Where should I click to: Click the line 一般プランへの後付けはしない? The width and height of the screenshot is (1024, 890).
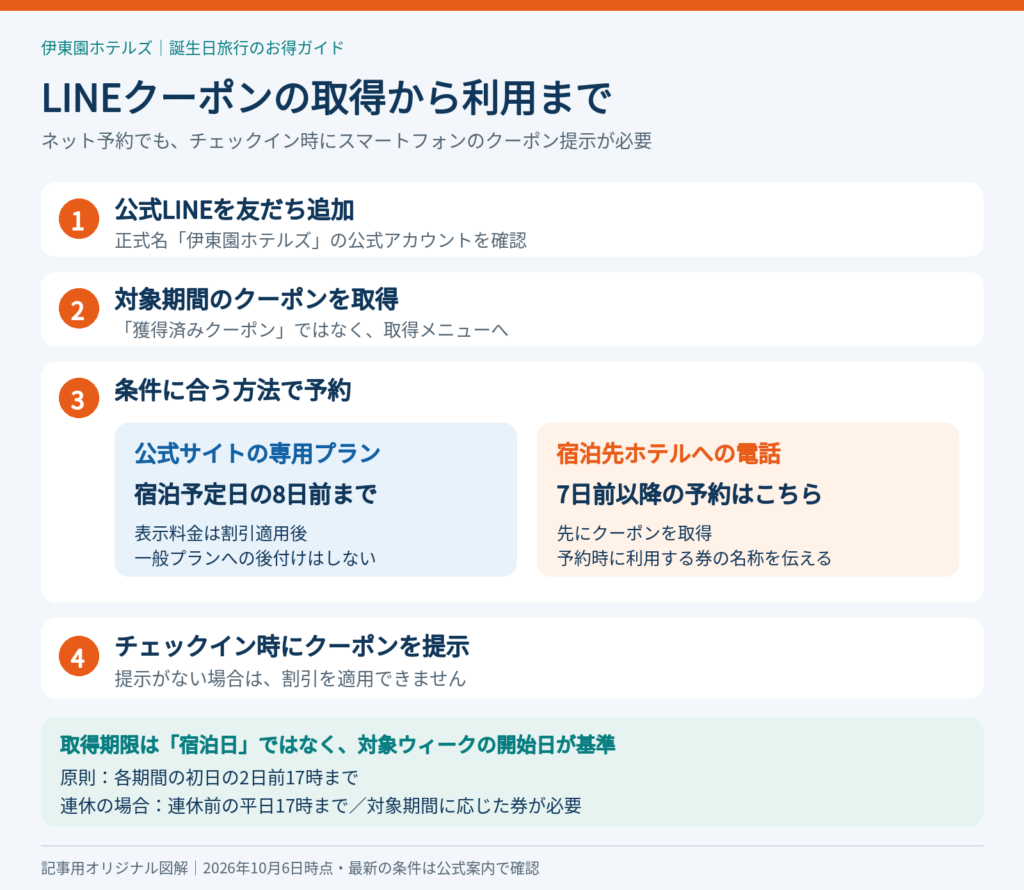click(255, 558)
